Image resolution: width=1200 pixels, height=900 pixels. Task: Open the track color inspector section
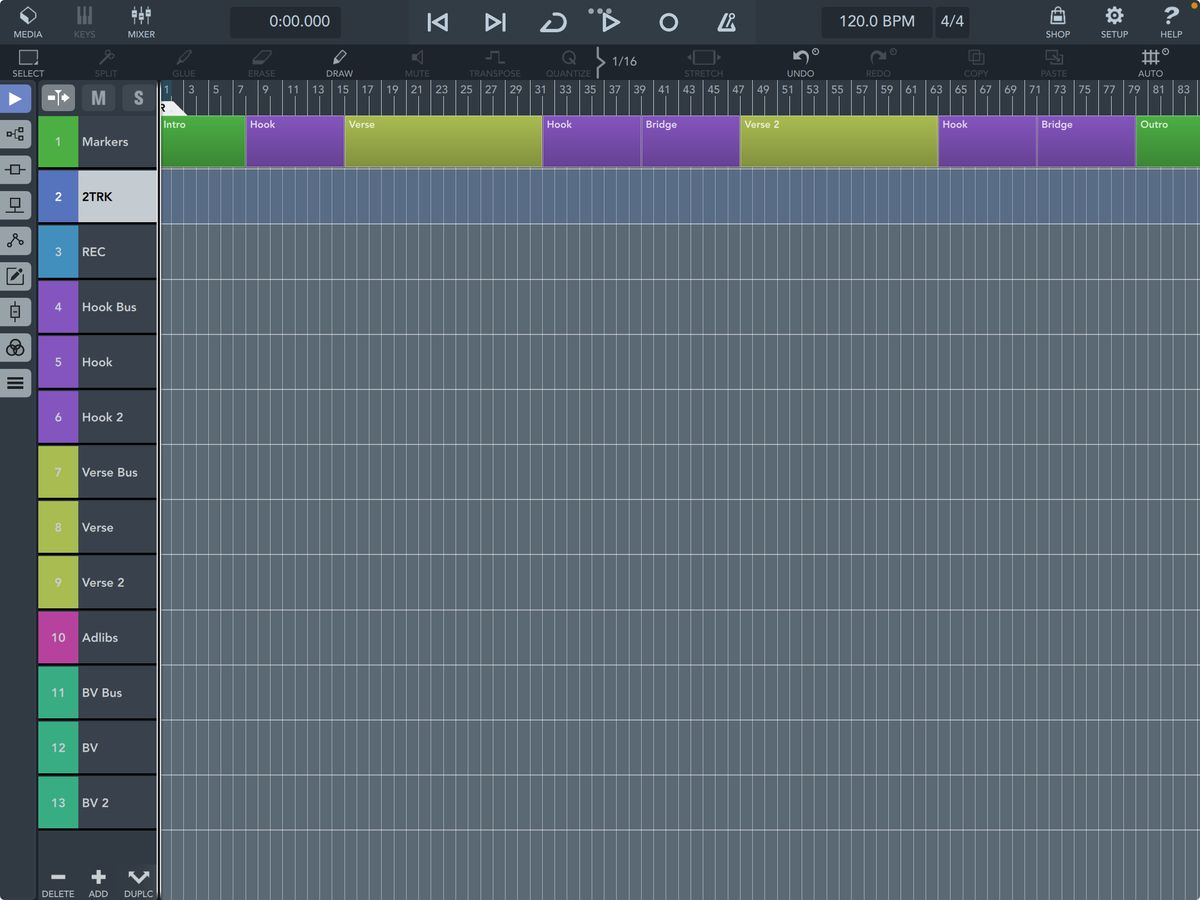15,347
